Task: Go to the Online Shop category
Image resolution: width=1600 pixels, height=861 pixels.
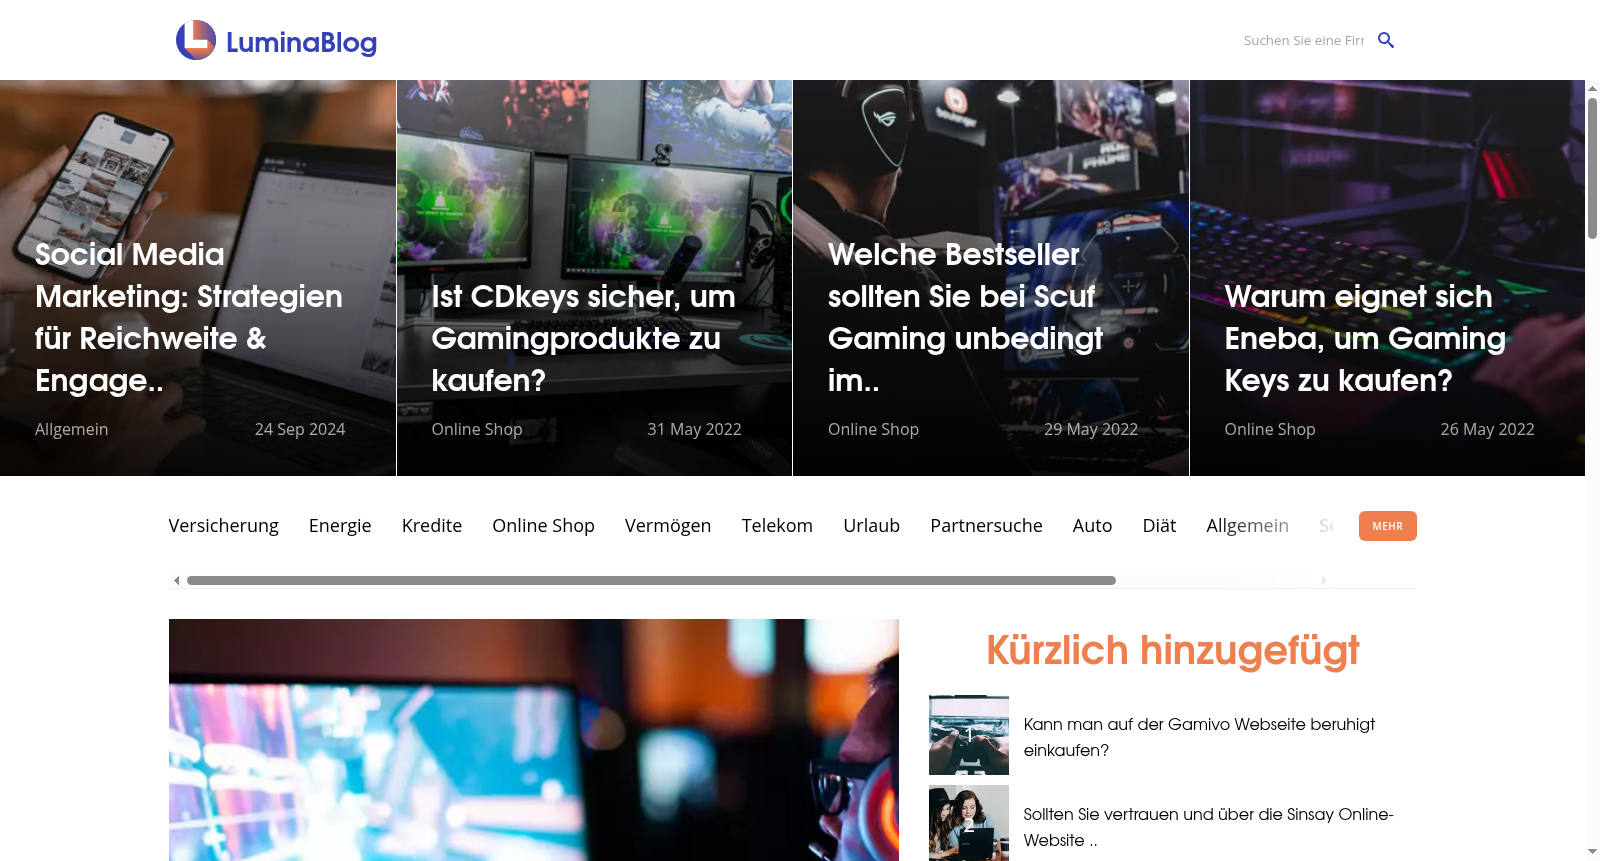Action: pos(543,526)
